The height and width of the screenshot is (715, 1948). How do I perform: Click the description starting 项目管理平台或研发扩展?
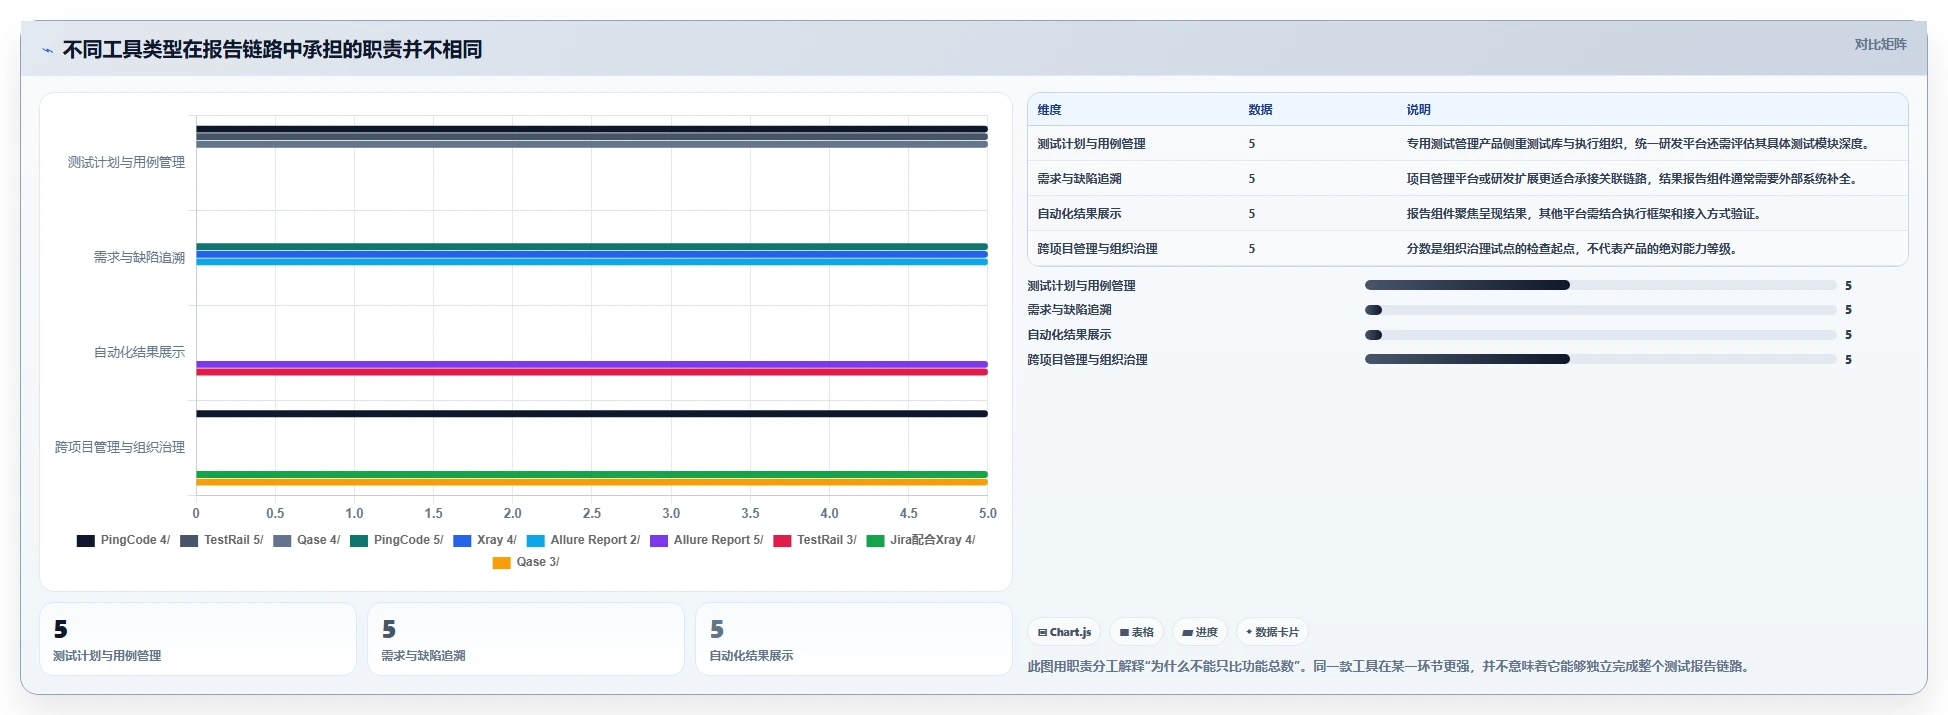coord(1634,179)
